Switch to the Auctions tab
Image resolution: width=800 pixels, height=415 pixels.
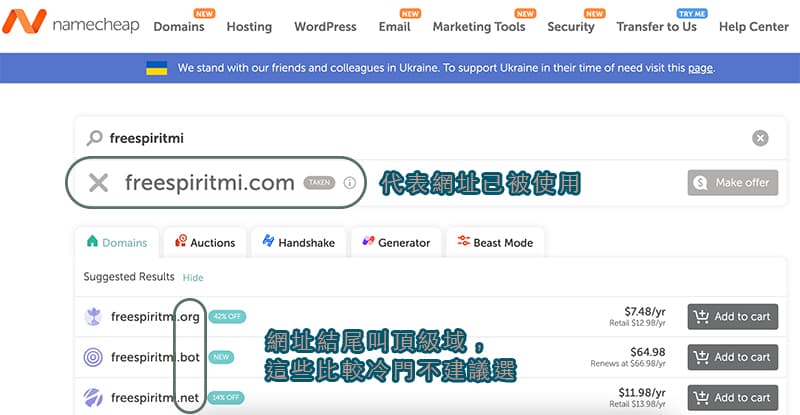click(x=205, y=242)
